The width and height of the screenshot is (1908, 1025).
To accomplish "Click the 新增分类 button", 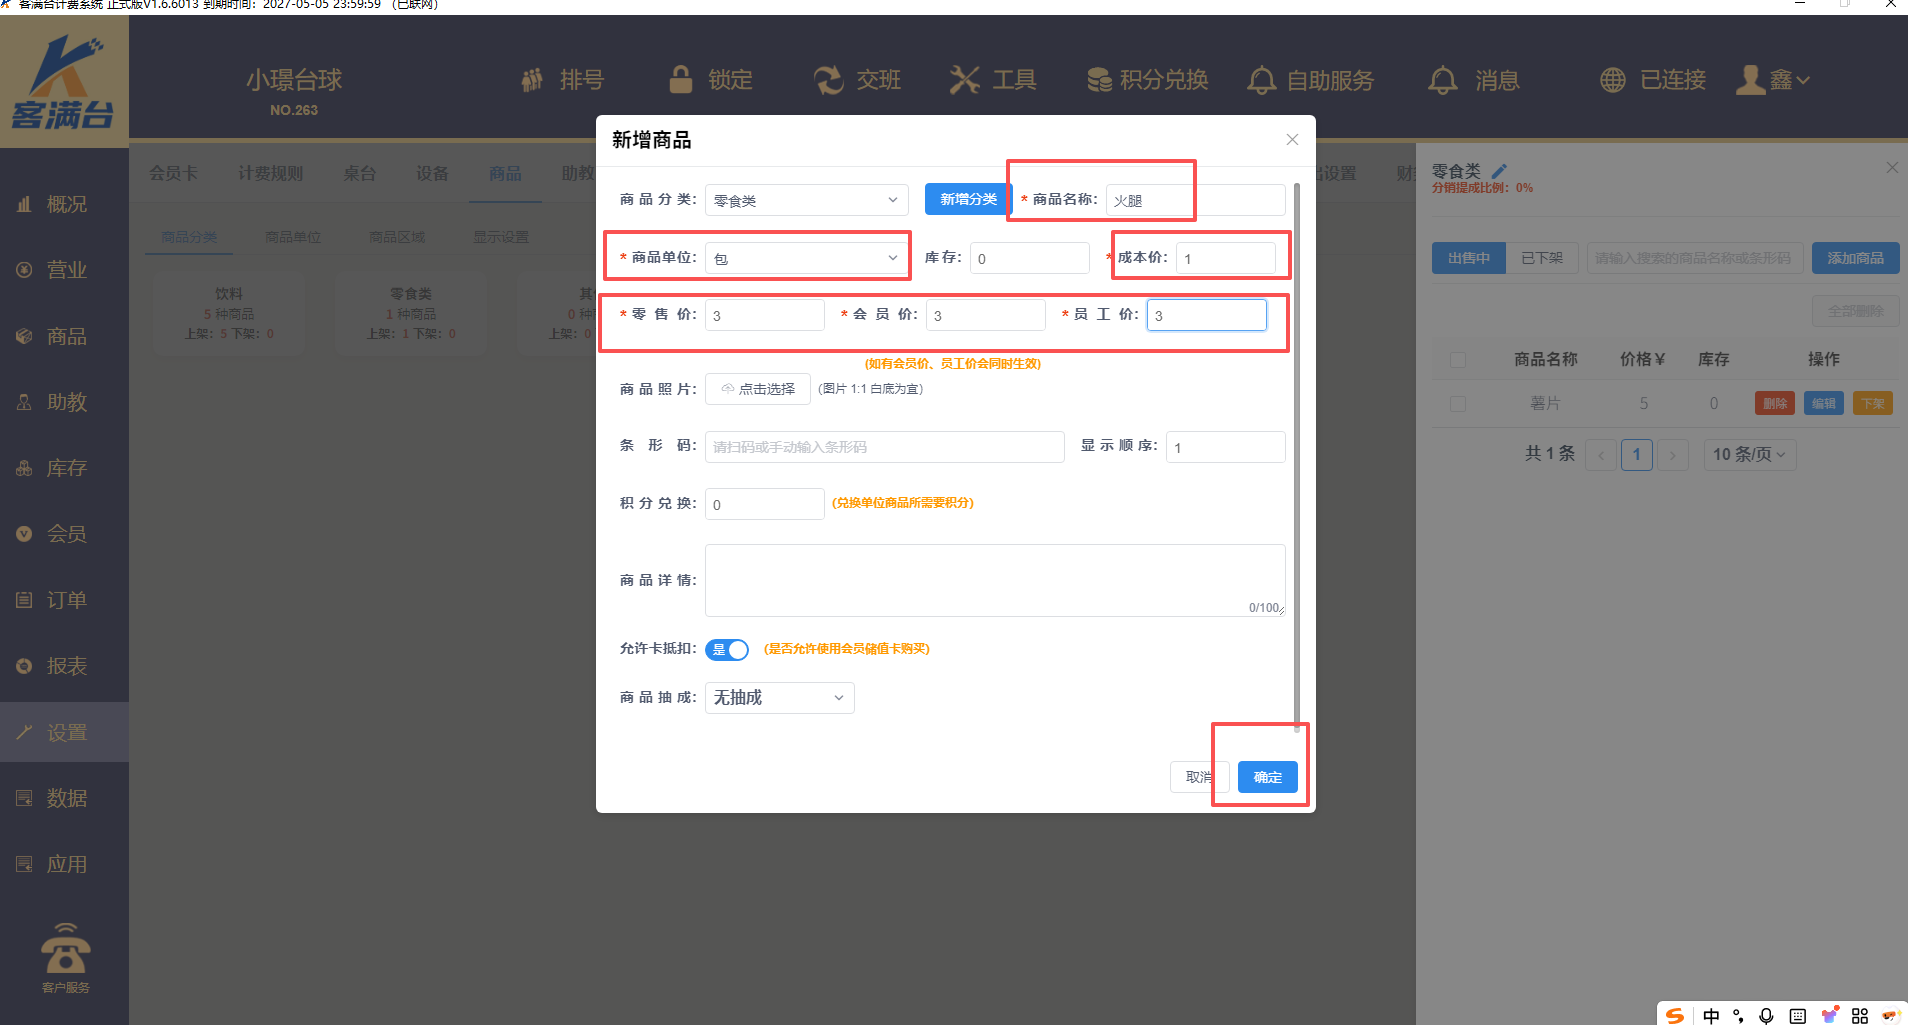I will click(x=968, y=199).
